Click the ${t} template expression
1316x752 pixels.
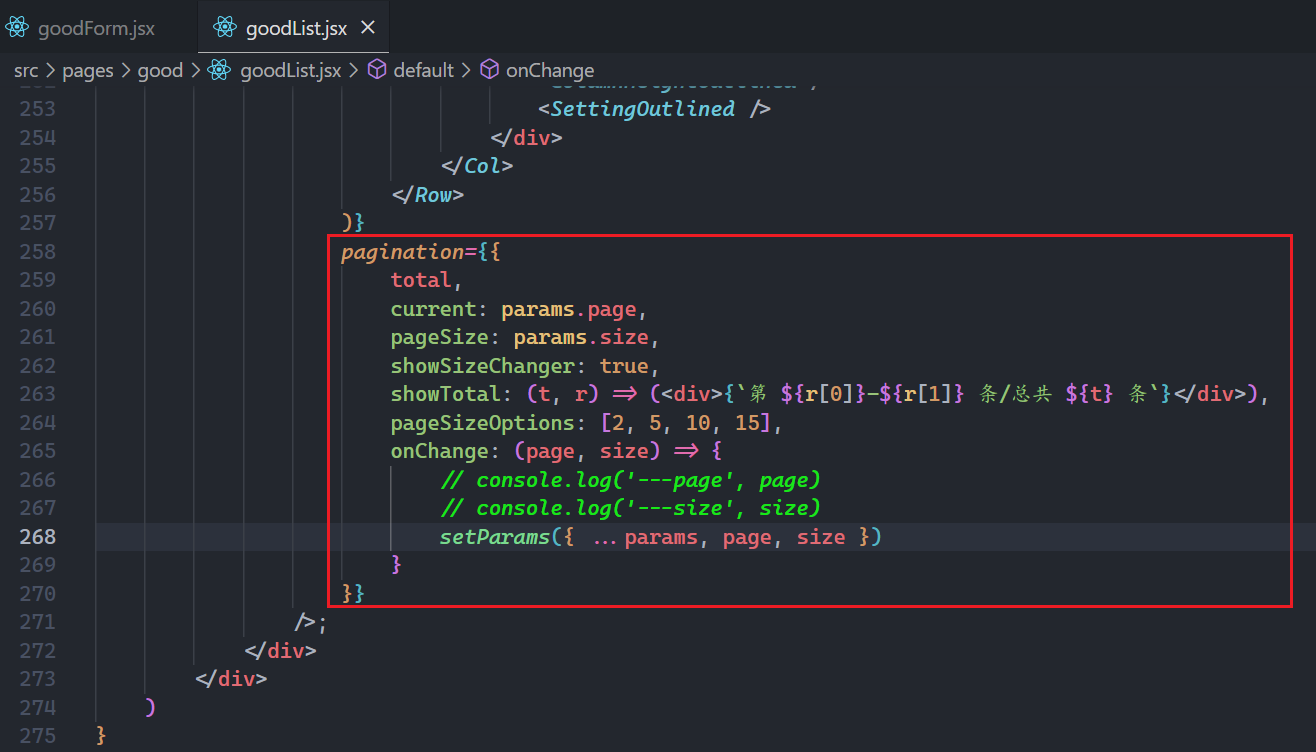click(x=1090, y=394)
